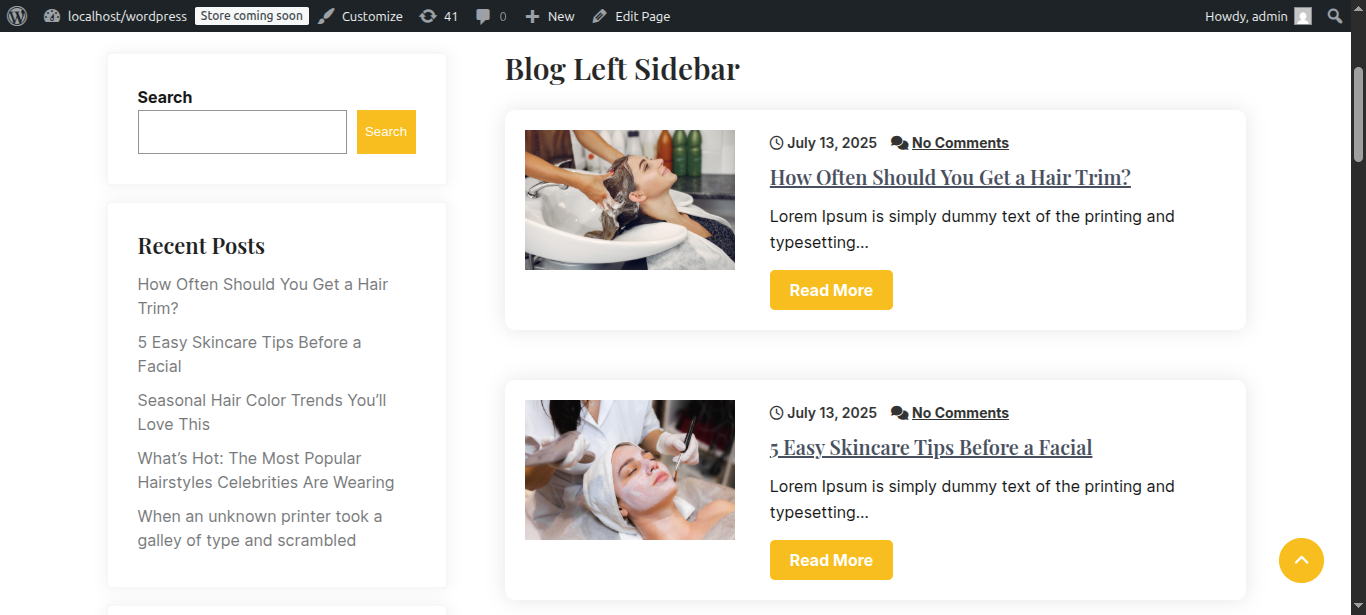Open Read More for the Hair Trim post
The width and height of the screenshot is (1366, 615).
click(x=831, y=290)
